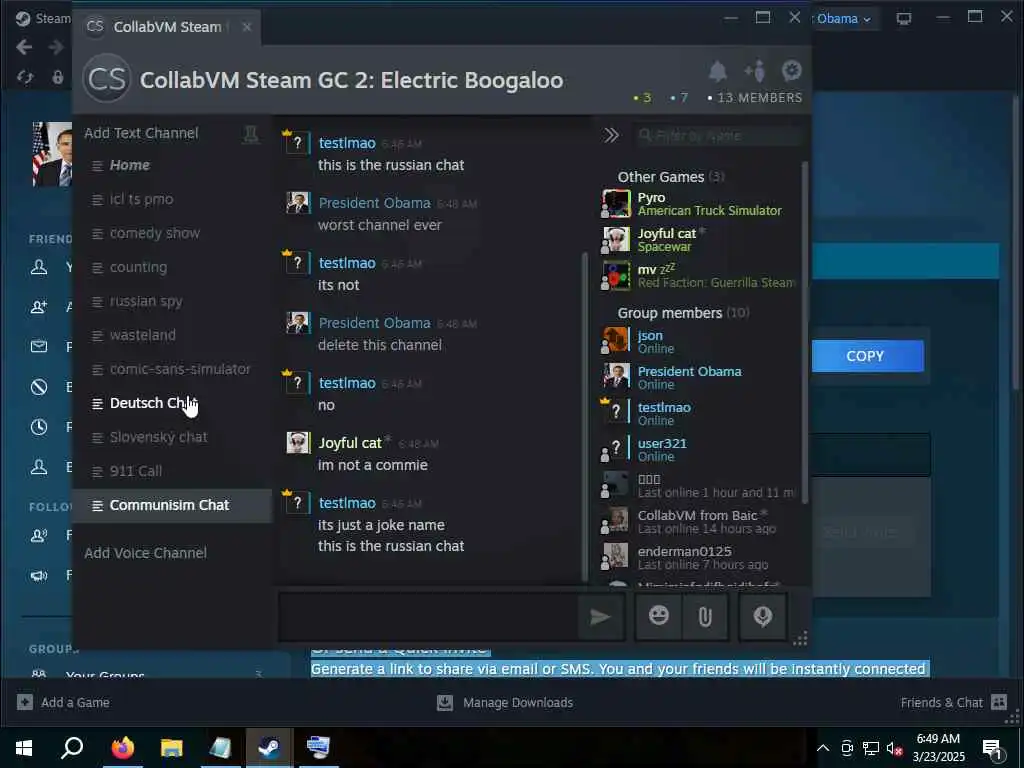Open the Windows notification center icon

pos(992,749)
